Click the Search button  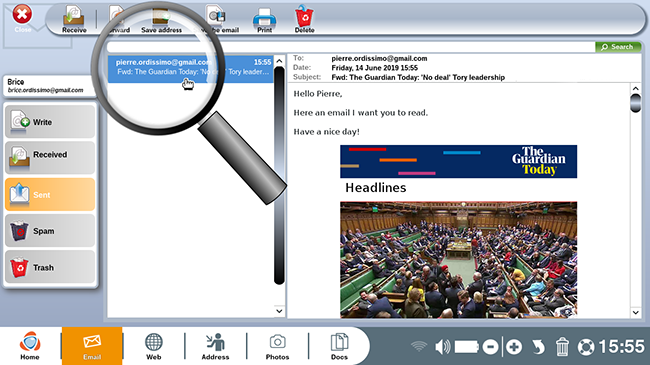click(x=618, y=47)
